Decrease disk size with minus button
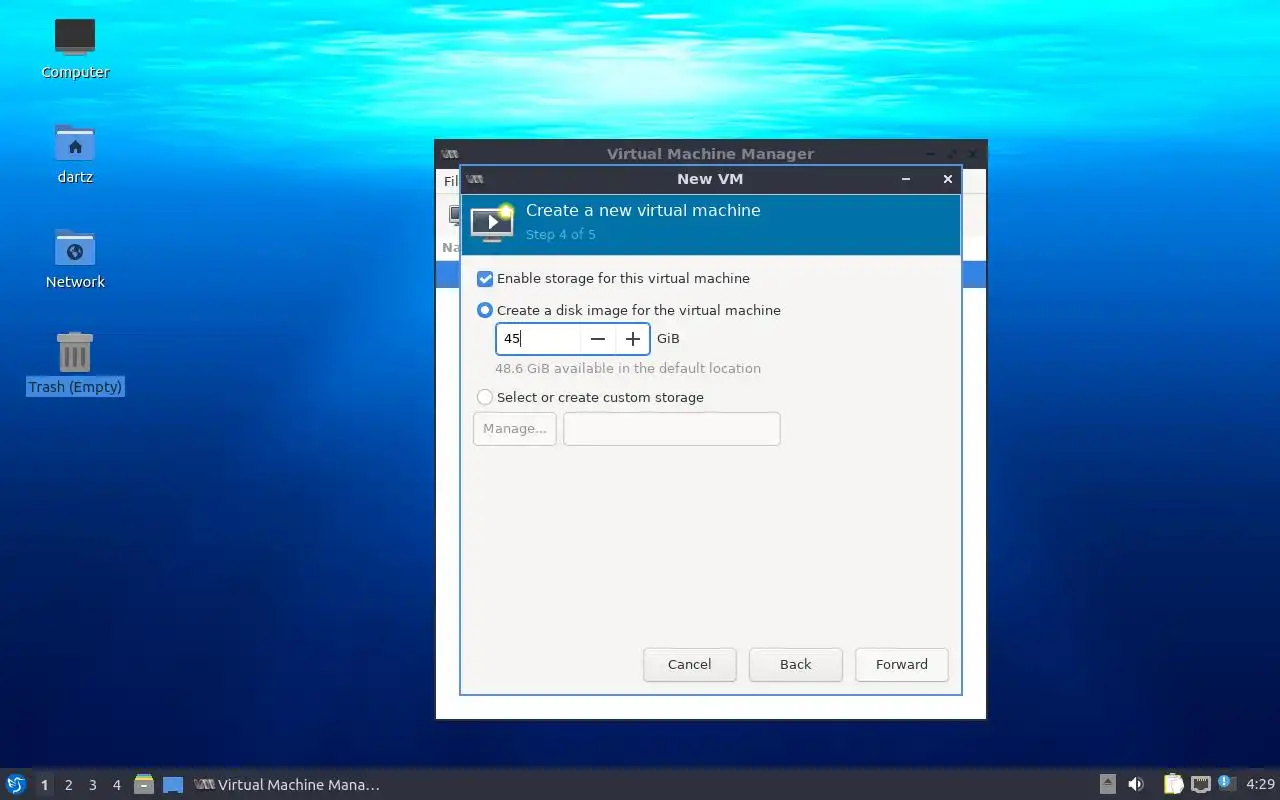Screen dimensions: 1280x800 tap(598, 339)
